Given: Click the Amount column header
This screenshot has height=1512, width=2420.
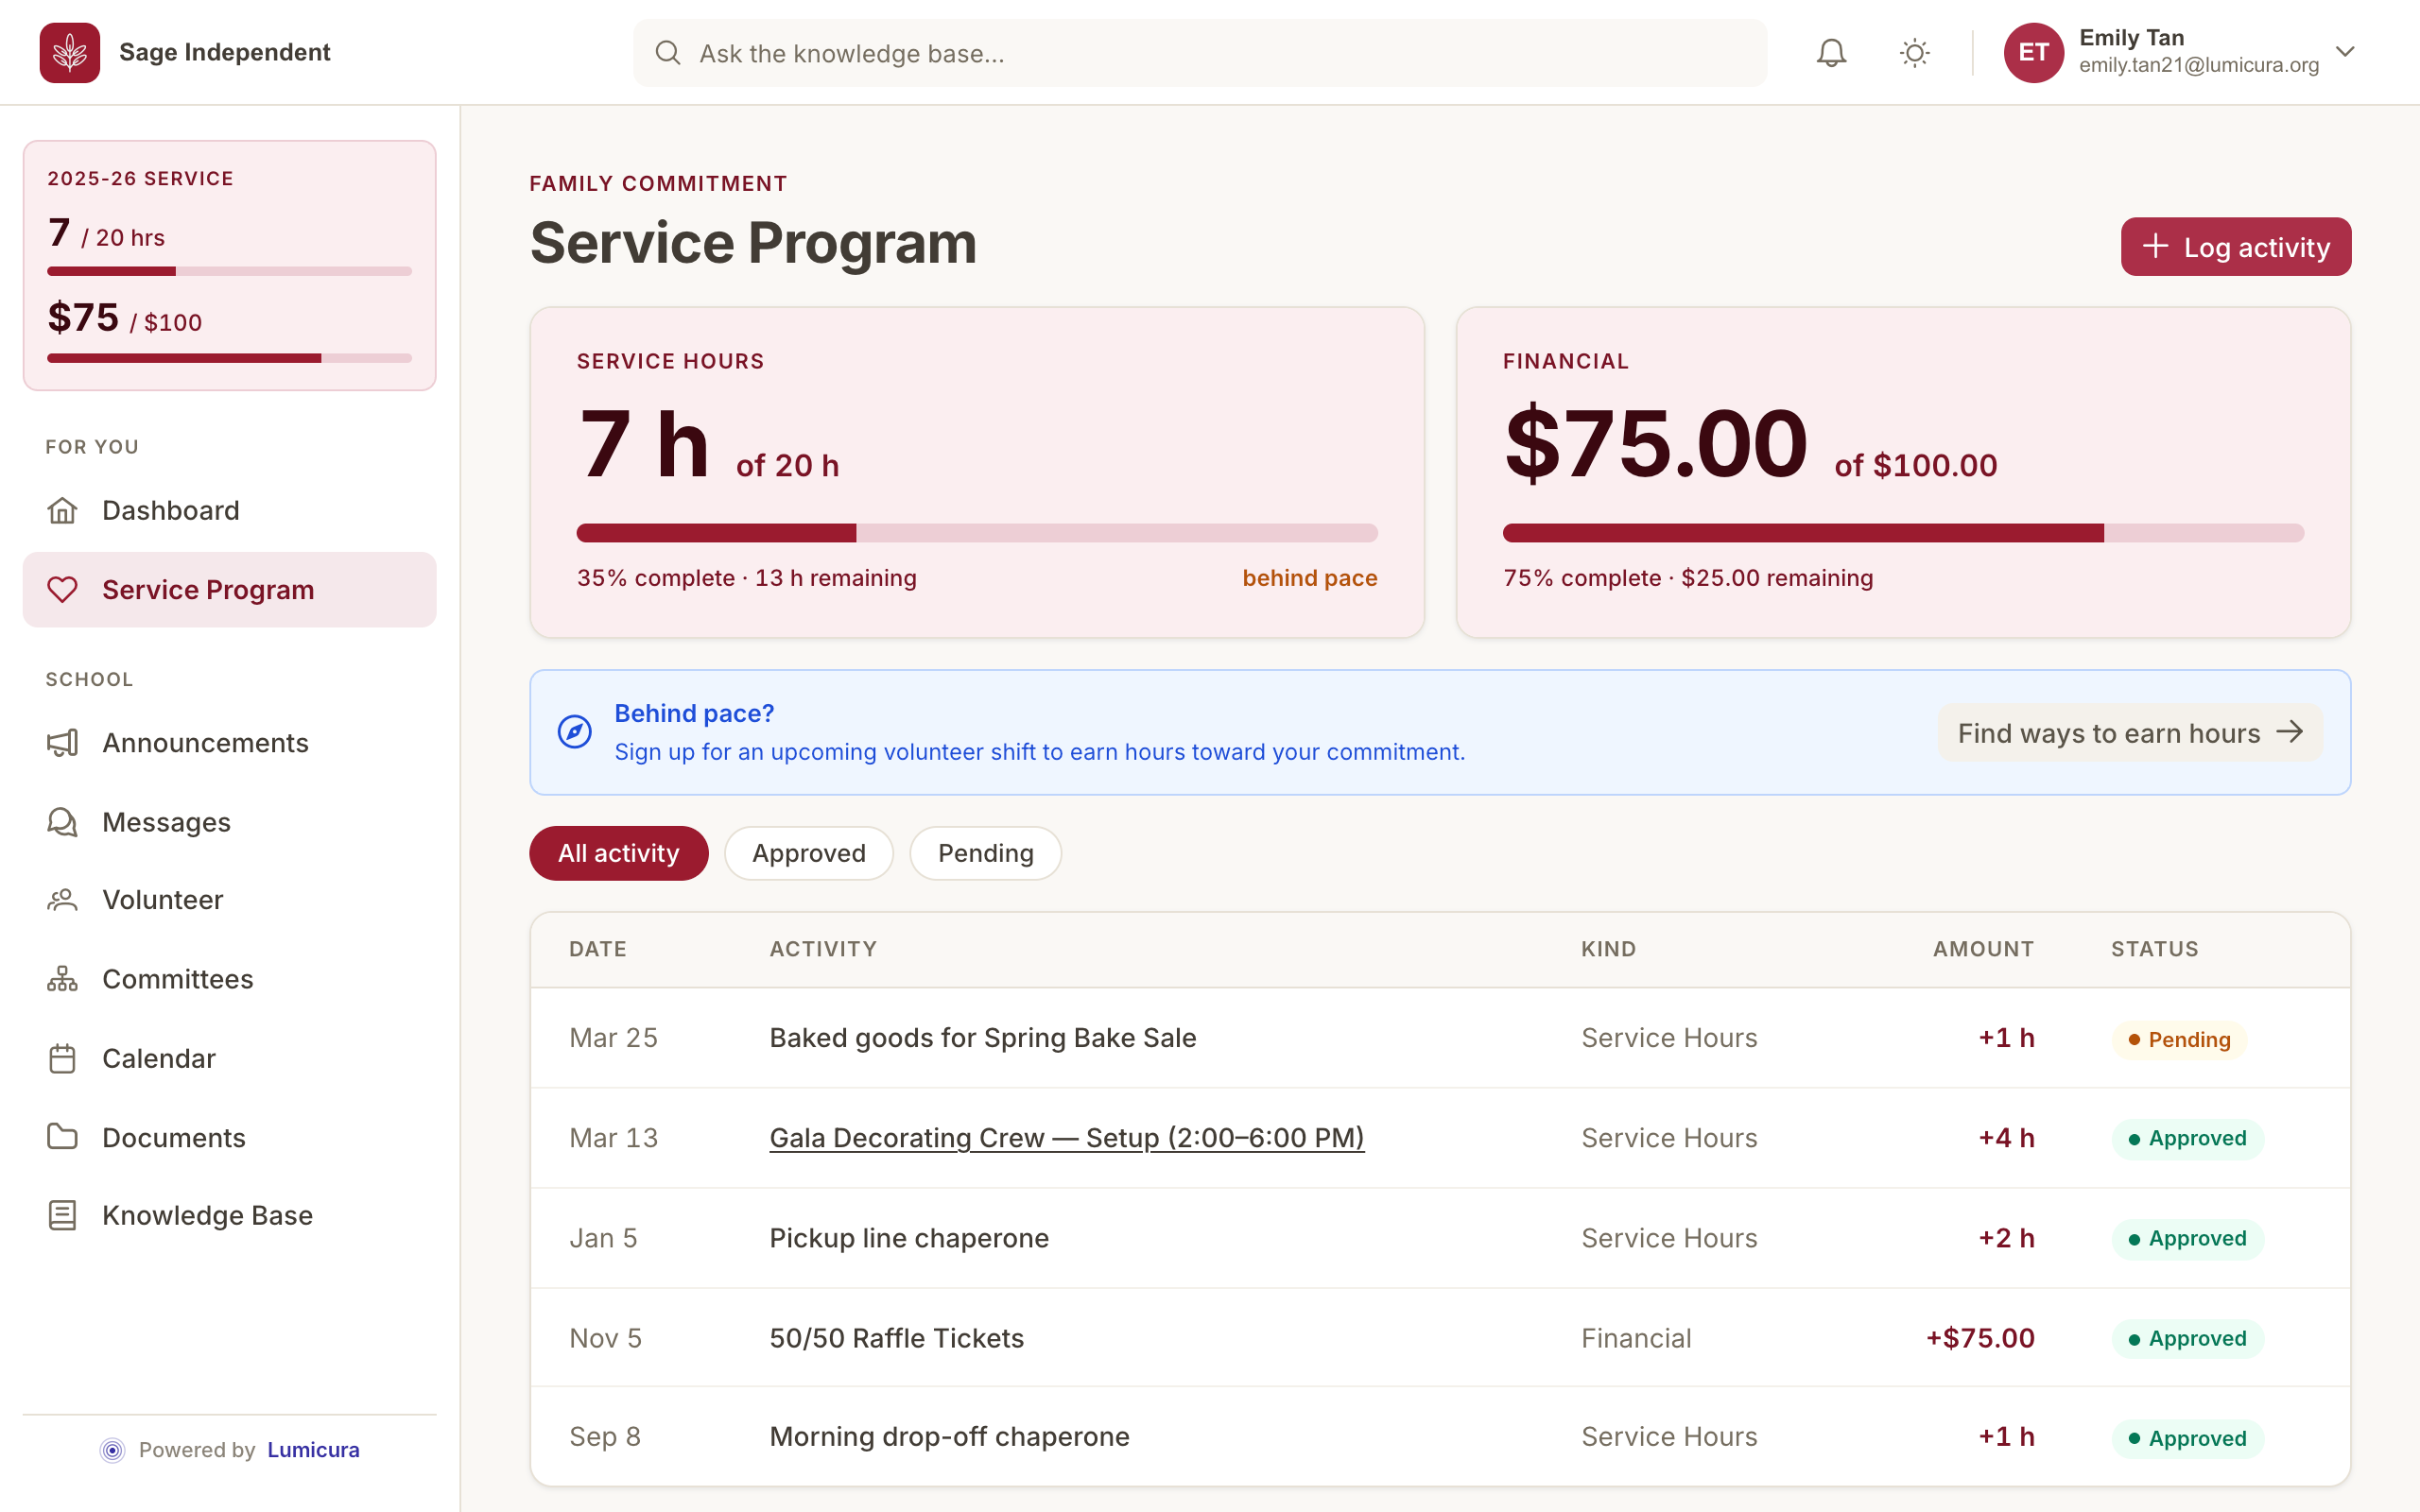Looking at the screenshot, I should [x=1983, y=949].
